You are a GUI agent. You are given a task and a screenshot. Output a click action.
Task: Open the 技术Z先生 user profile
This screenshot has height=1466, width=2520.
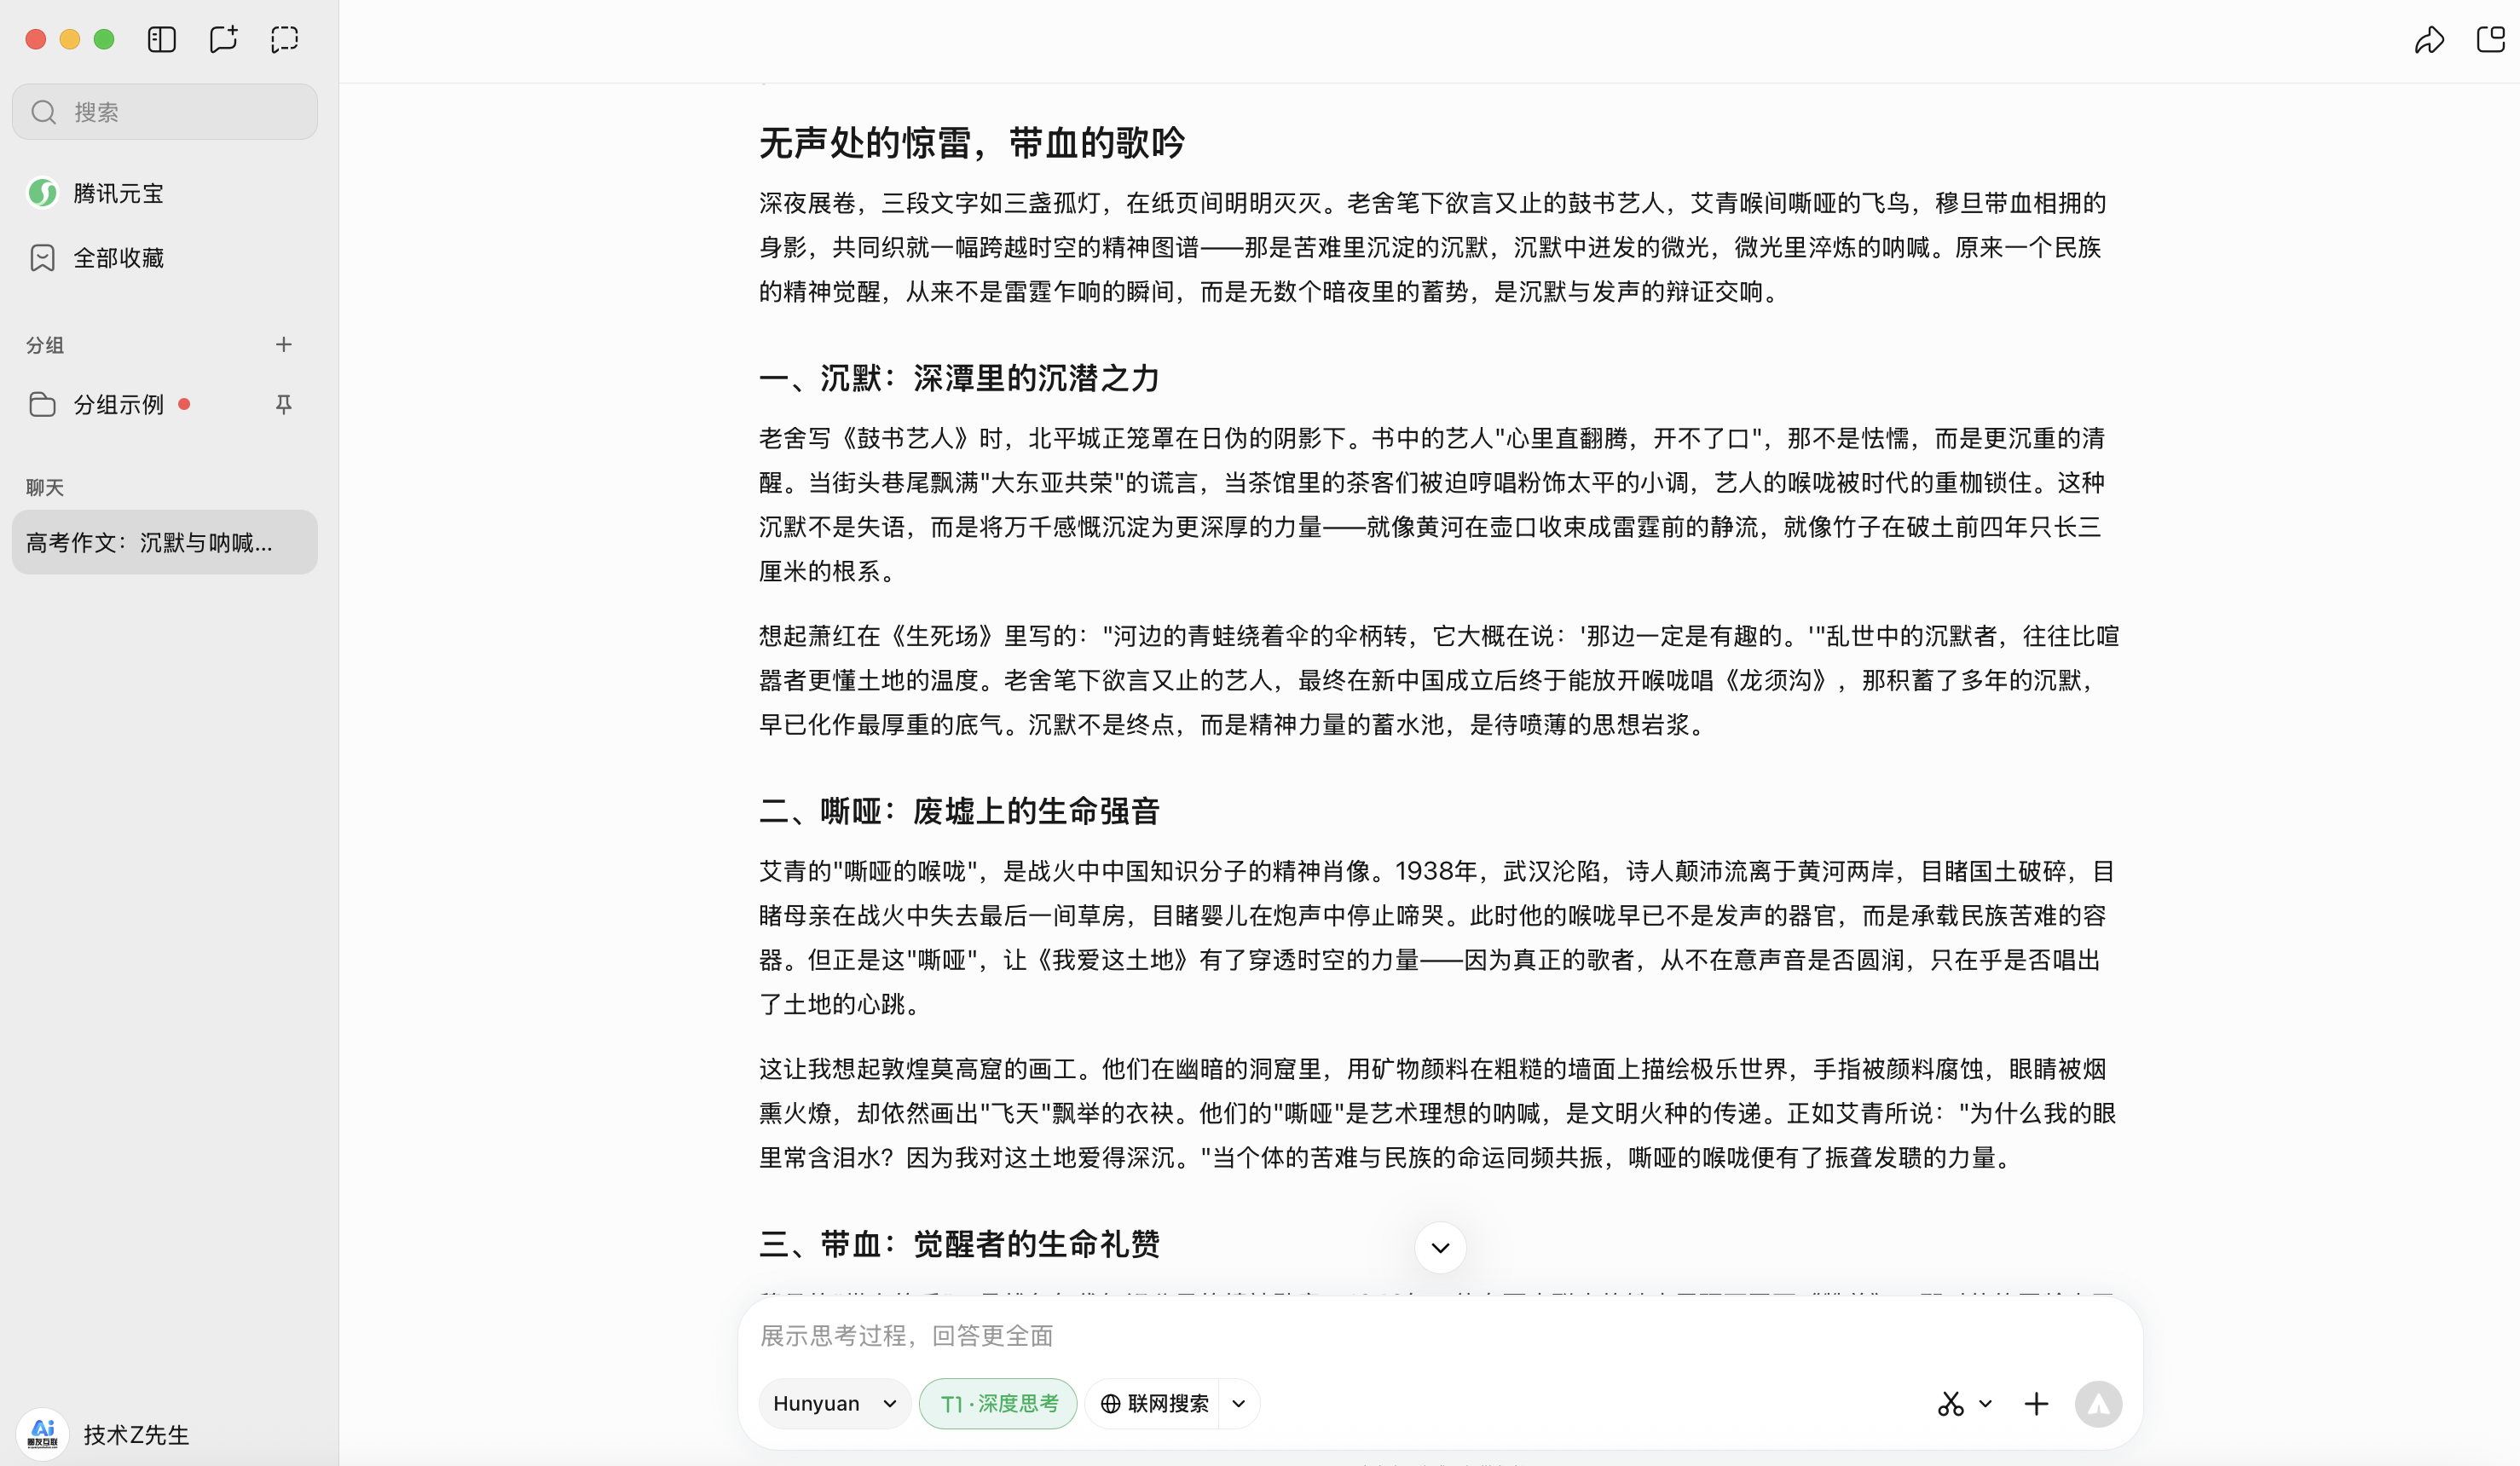pyautogui.click(x=135, y=1434)
